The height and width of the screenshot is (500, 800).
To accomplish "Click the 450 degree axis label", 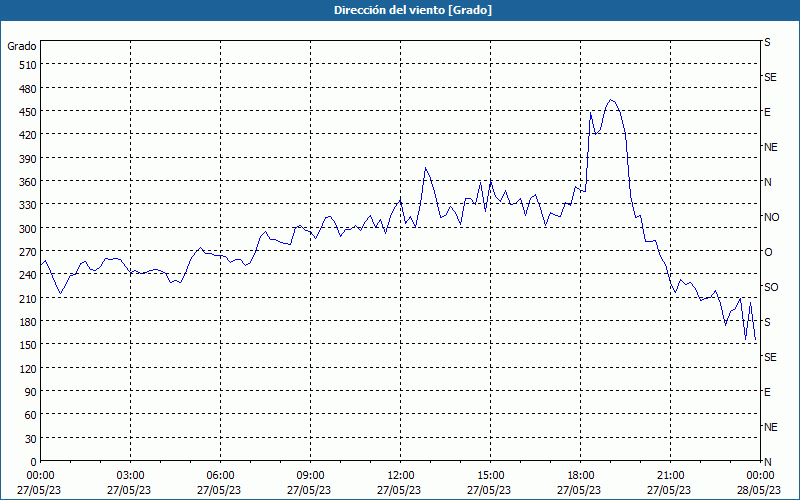I will 28,112.
